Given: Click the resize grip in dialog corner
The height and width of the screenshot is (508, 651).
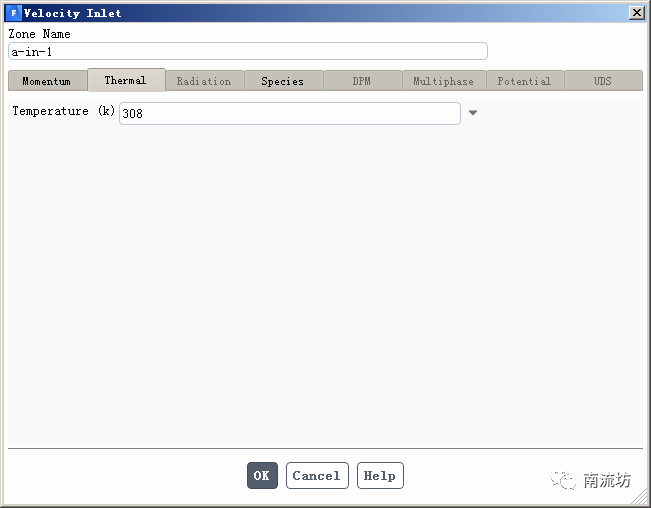Looking at the screenshot, I should coord(639,497).
